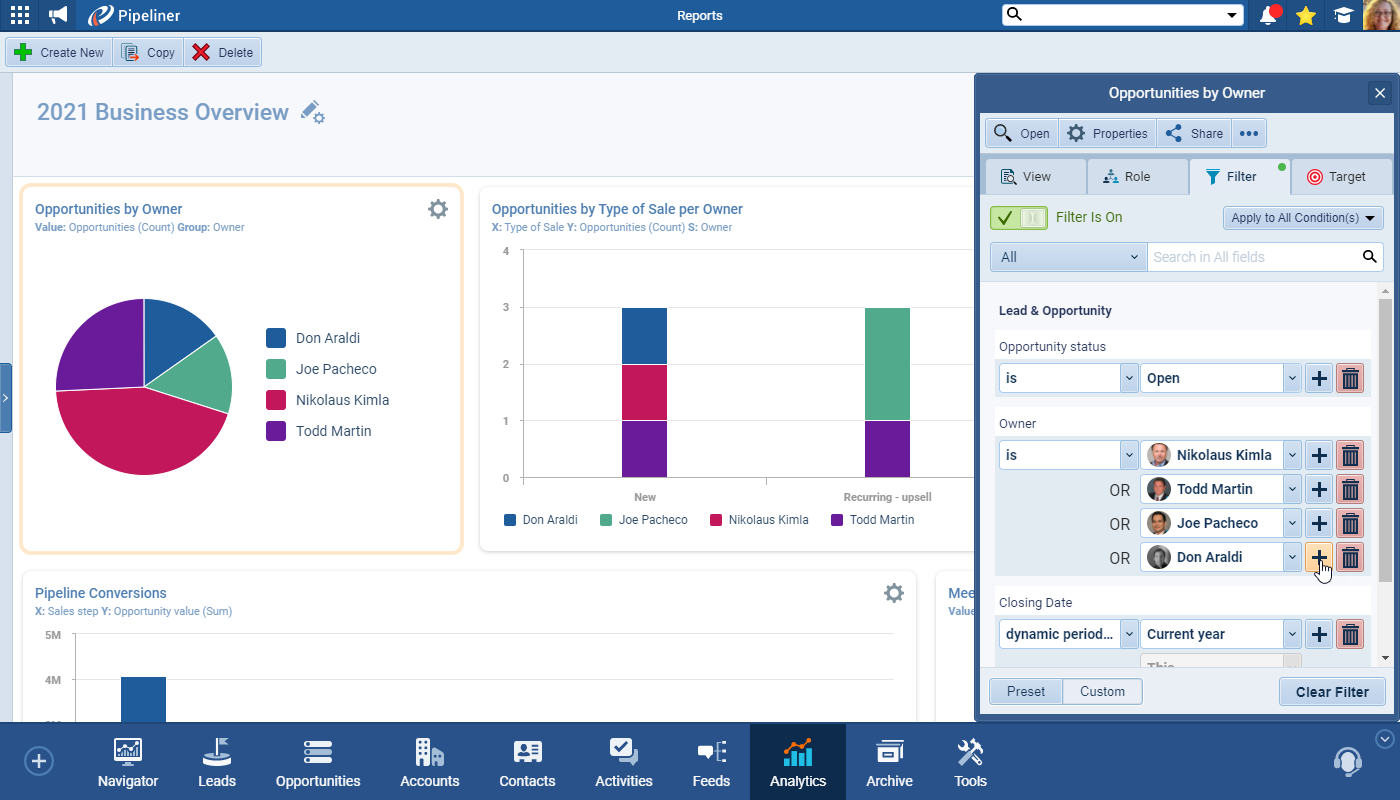The height and width of the screenshot is (800, 1400).
Task: Click the pencil edit icon beside report title
Action: 312,112
